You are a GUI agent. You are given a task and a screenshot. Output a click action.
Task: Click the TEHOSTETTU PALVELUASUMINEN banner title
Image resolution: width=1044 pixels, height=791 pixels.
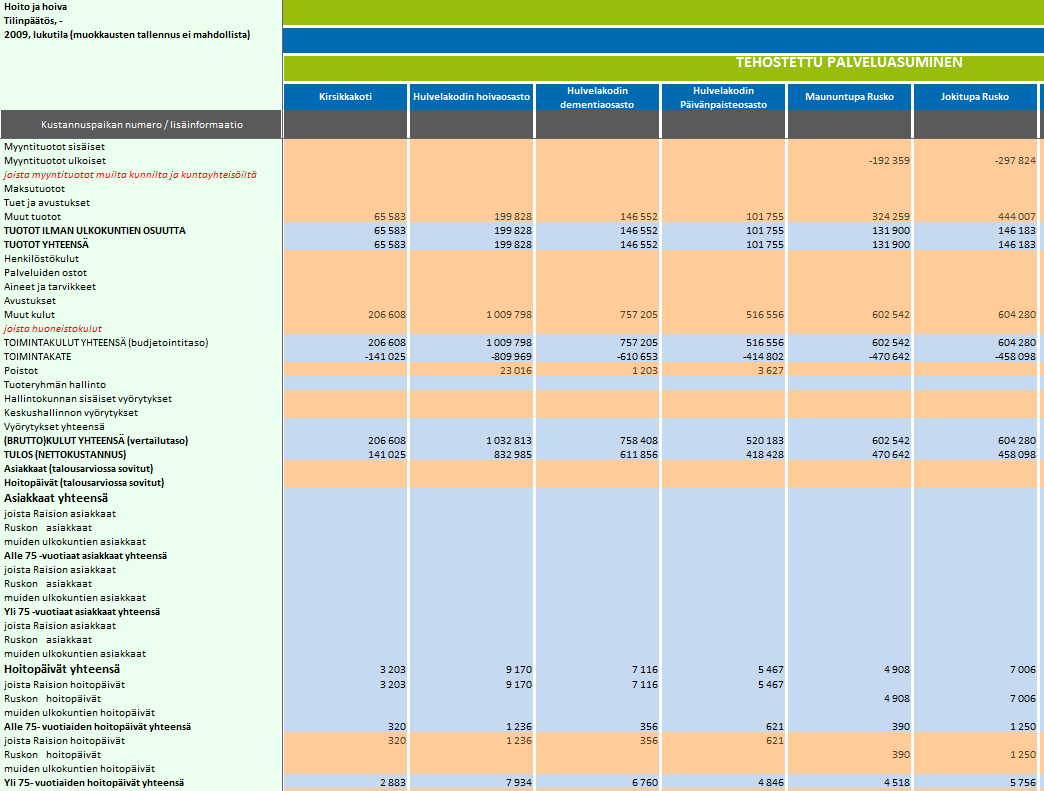tap(849, 63)
